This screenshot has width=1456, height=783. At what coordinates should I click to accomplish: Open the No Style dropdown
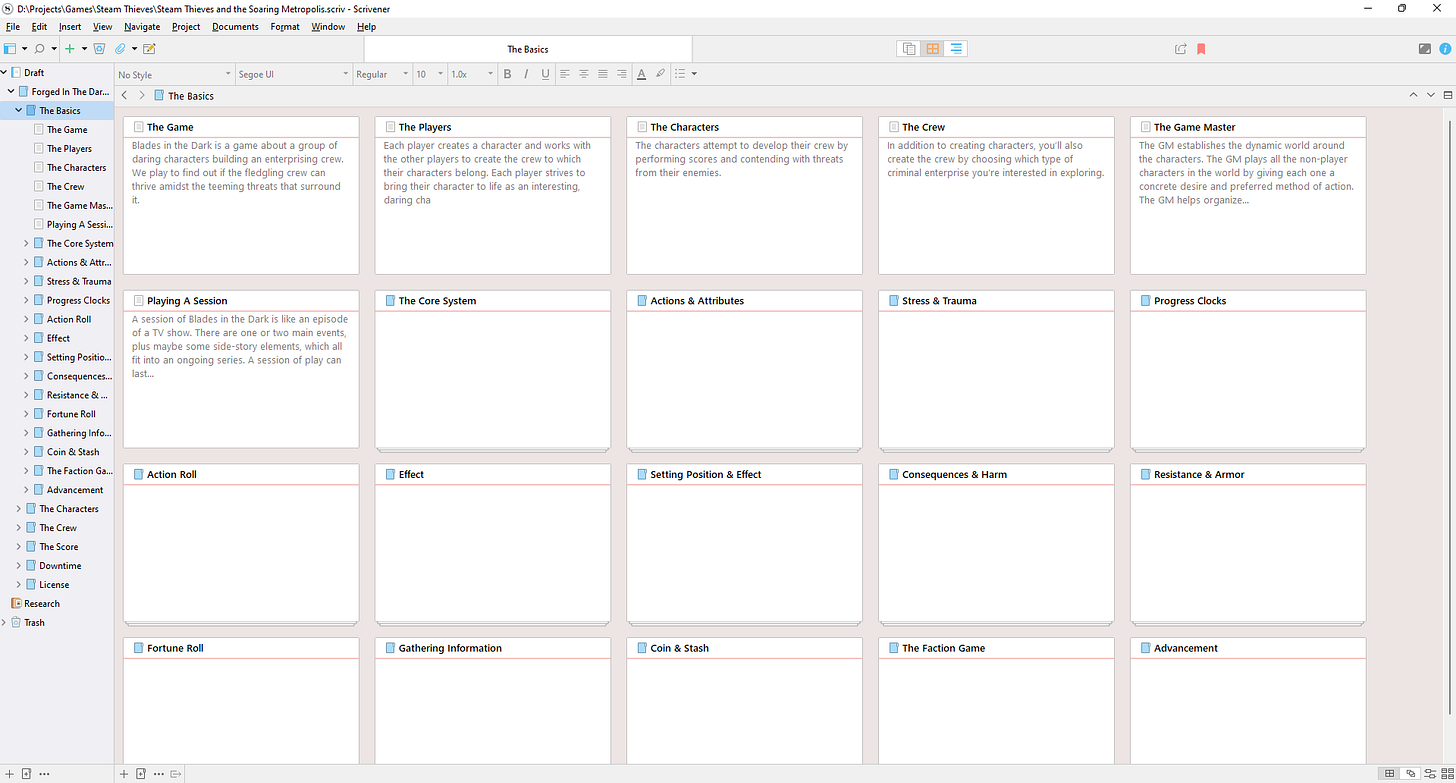(x=175, y=74)
